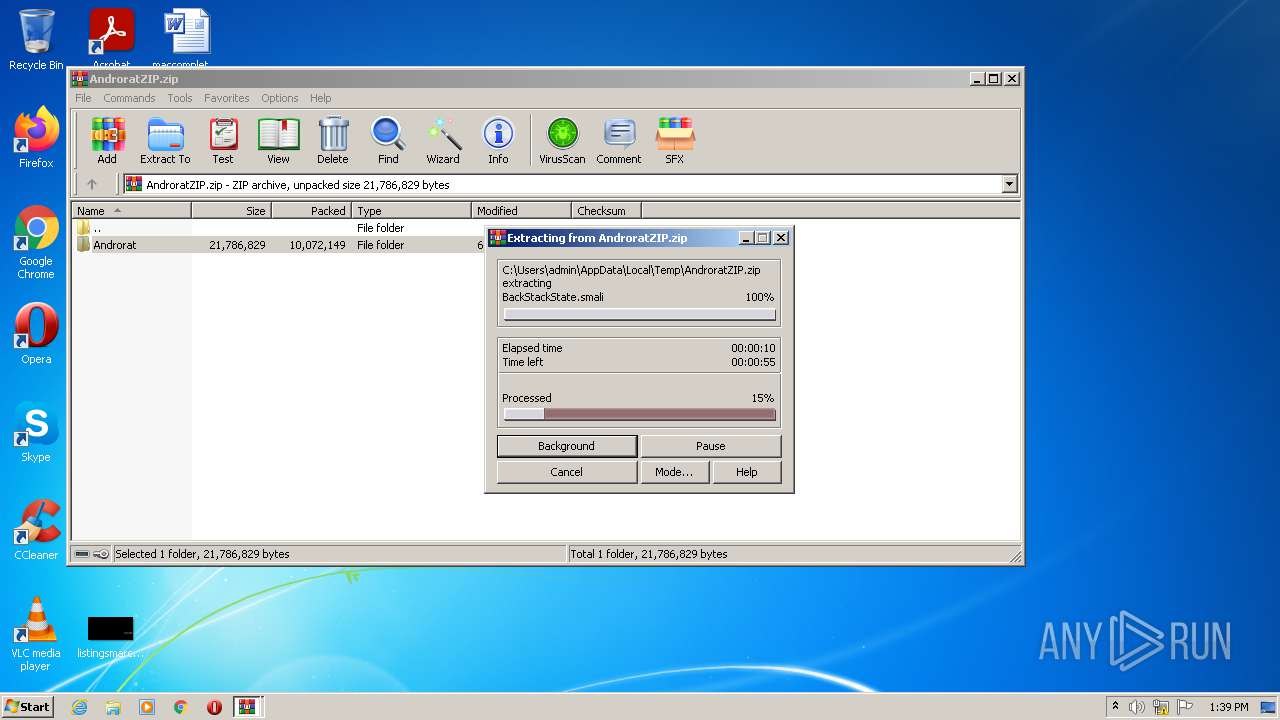This screenshot has height=720, width=1280.
Task: Click the Find toolbar icon
Action: (x=388, y=140)
